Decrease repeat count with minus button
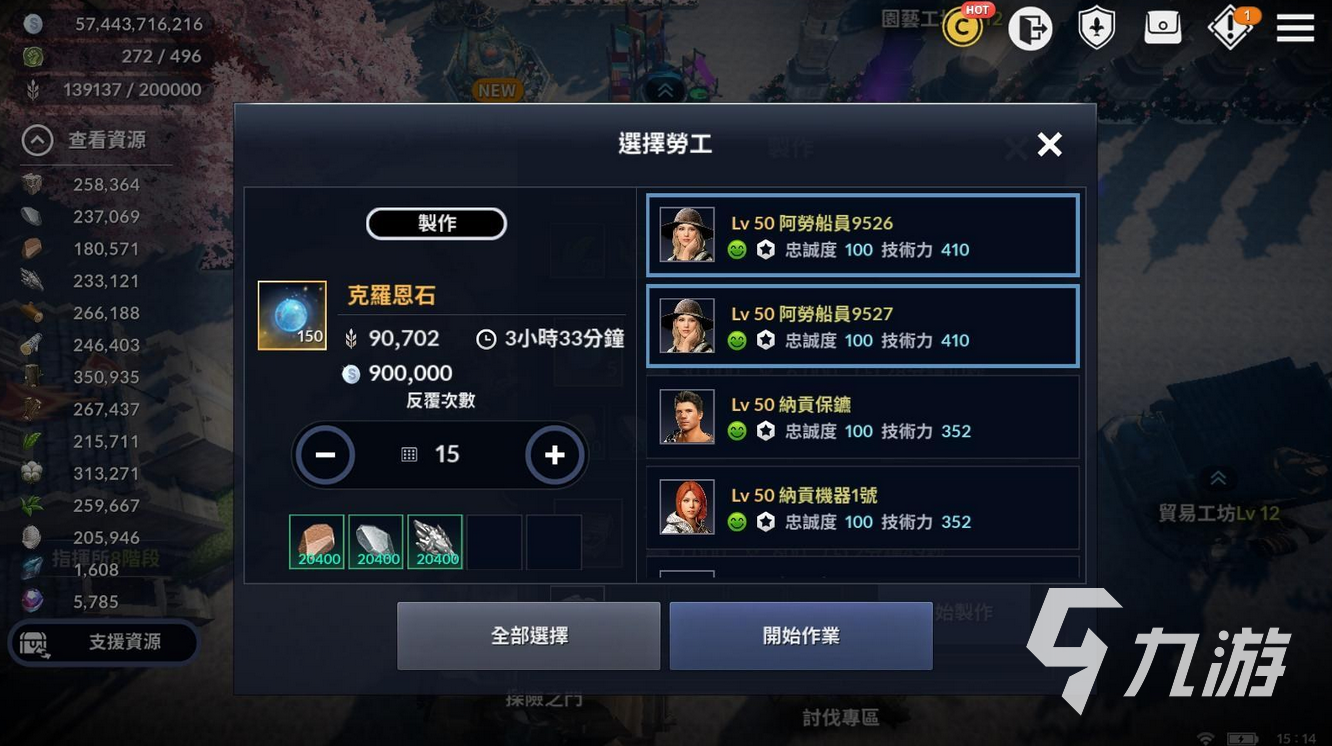This screenshot has width=1332, height=746. coord(325,455)
